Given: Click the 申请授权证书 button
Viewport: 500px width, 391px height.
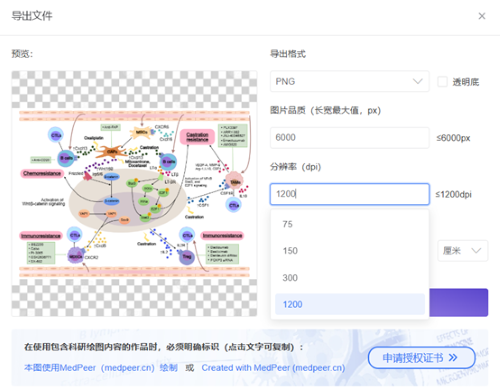Looking at the screenshot, I should tap(421, 358).
